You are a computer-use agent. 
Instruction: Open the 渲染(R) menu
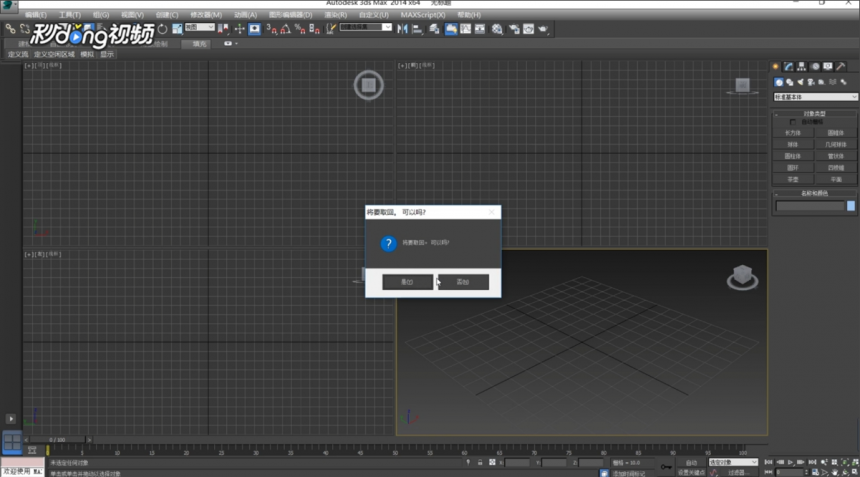(x=336, y=15)
